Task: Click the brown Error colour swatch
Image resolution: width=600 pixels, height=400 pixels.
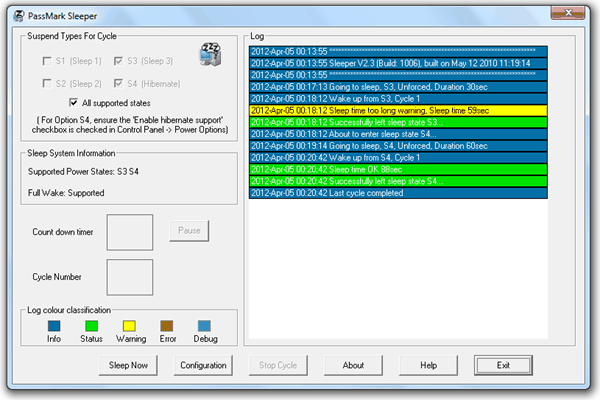Action: point(166,326)
